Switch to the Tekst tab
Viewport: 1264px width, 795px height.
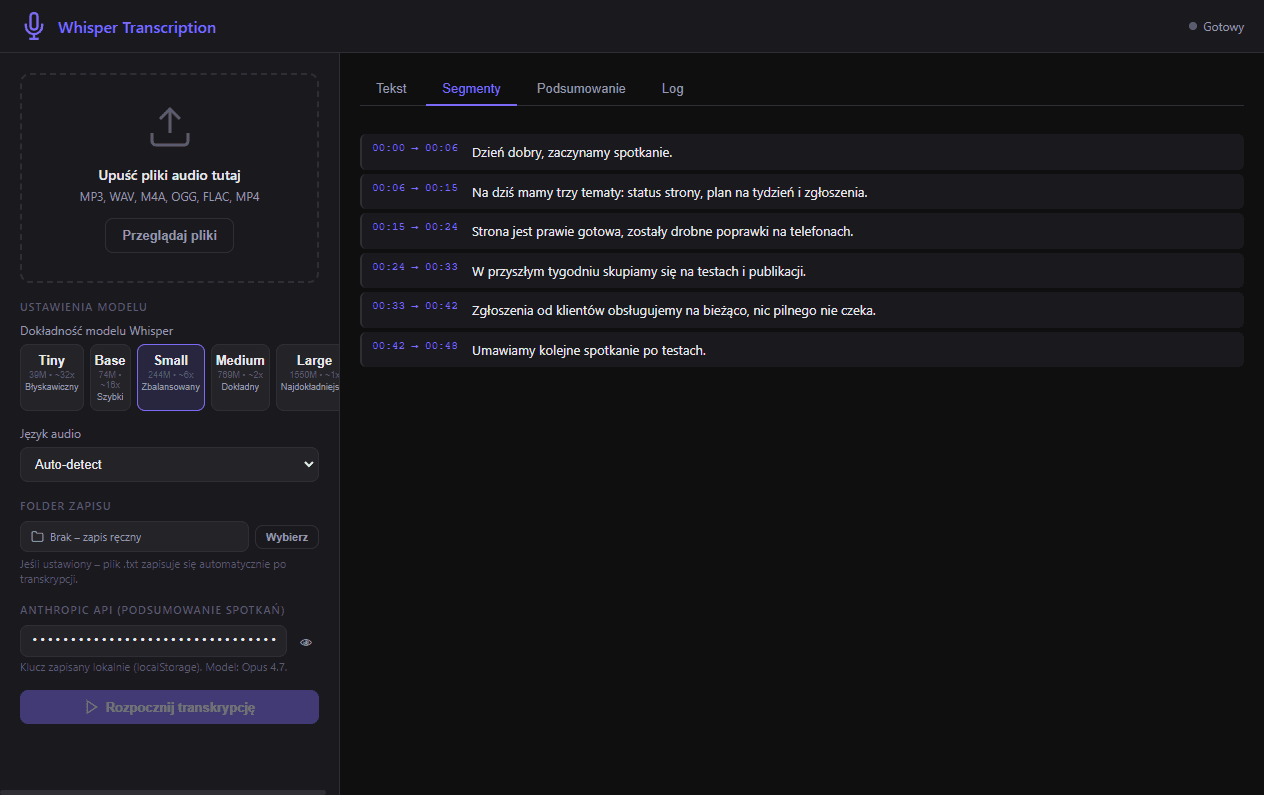[391, 88]
